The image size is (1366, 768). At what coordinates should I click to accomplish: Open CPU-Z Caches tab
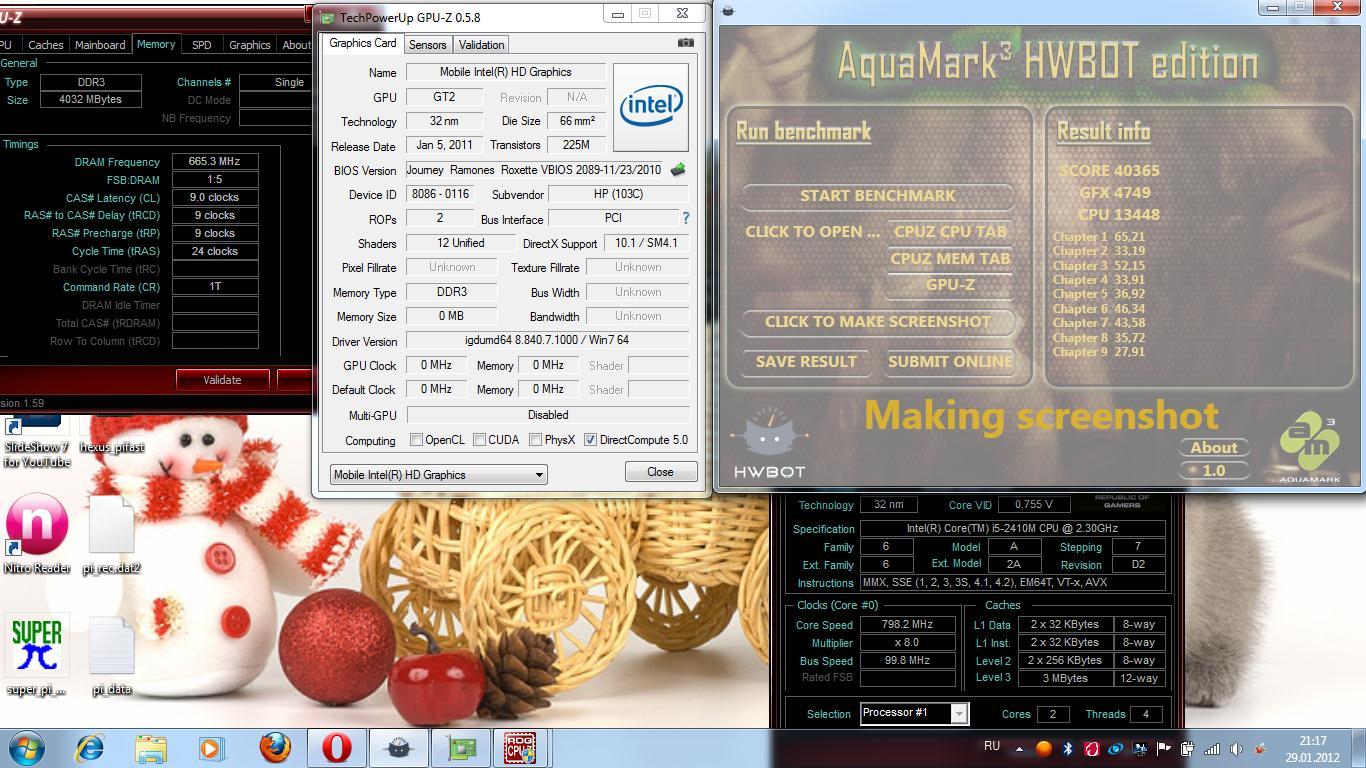pyautogui.click(x=45, y=45)
